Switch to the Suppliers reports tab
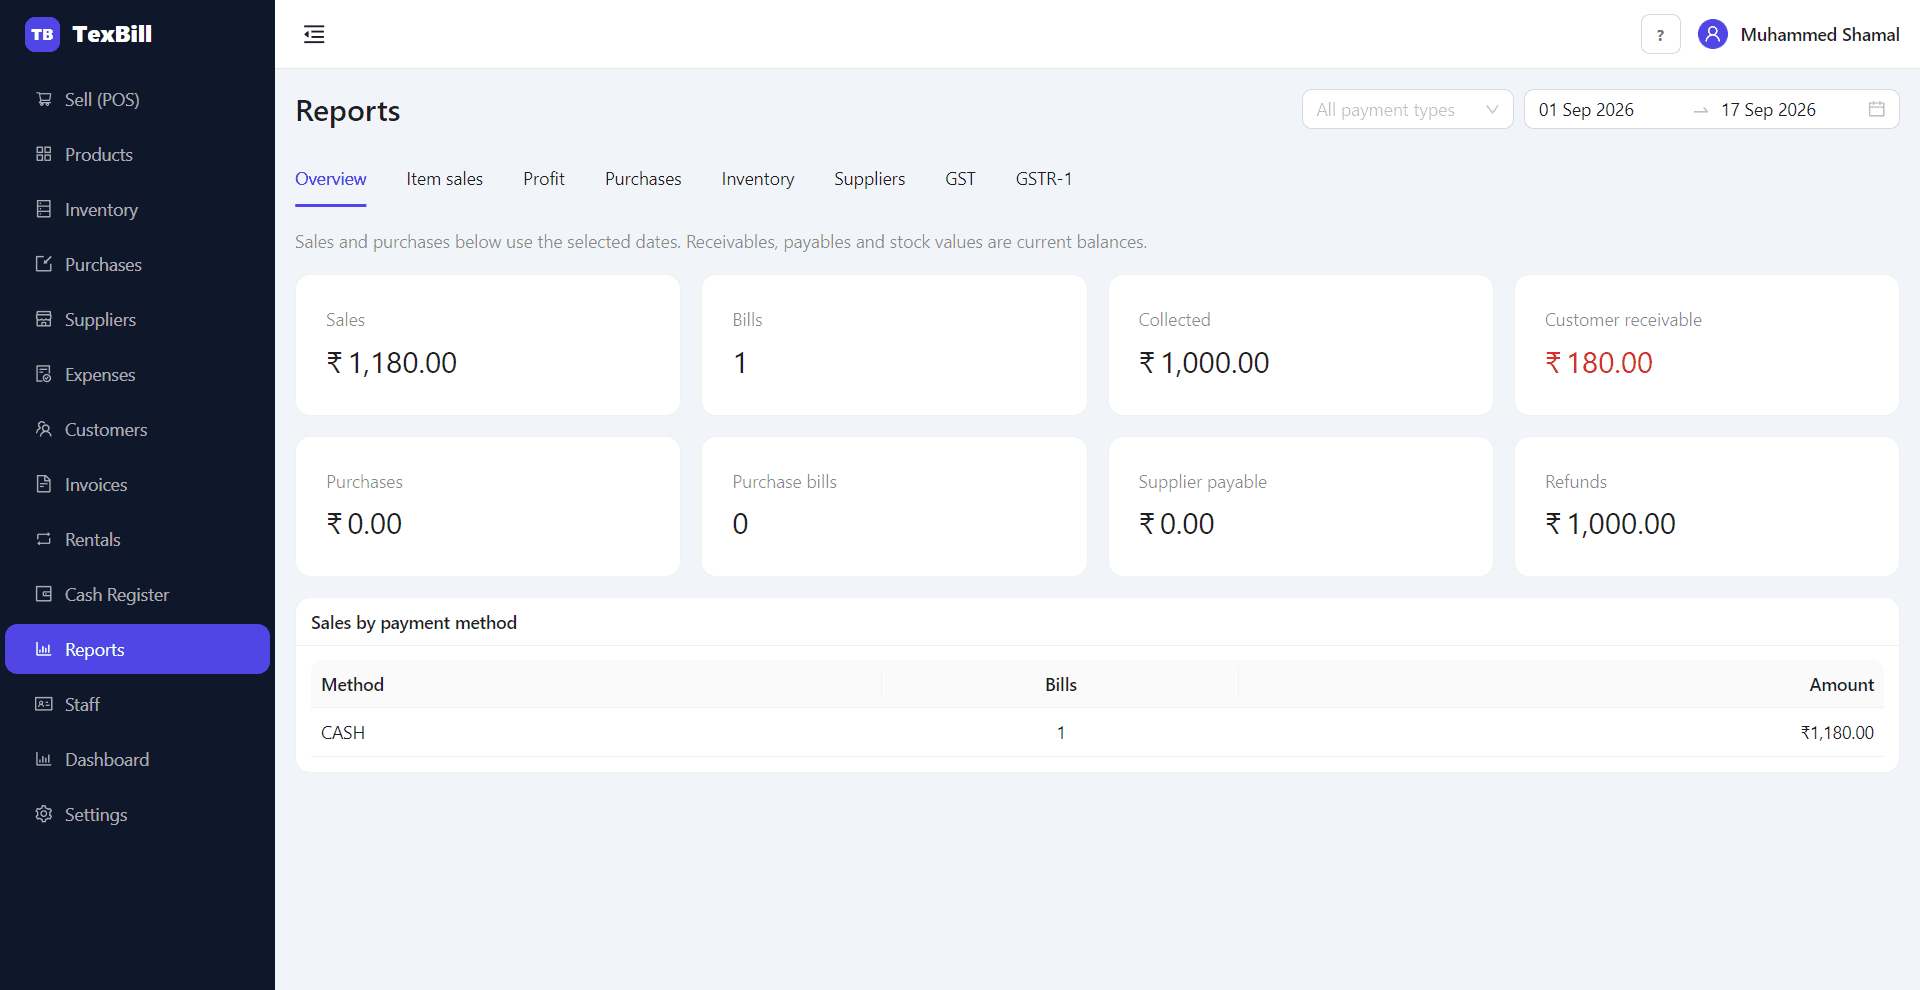 coord(870,179)
